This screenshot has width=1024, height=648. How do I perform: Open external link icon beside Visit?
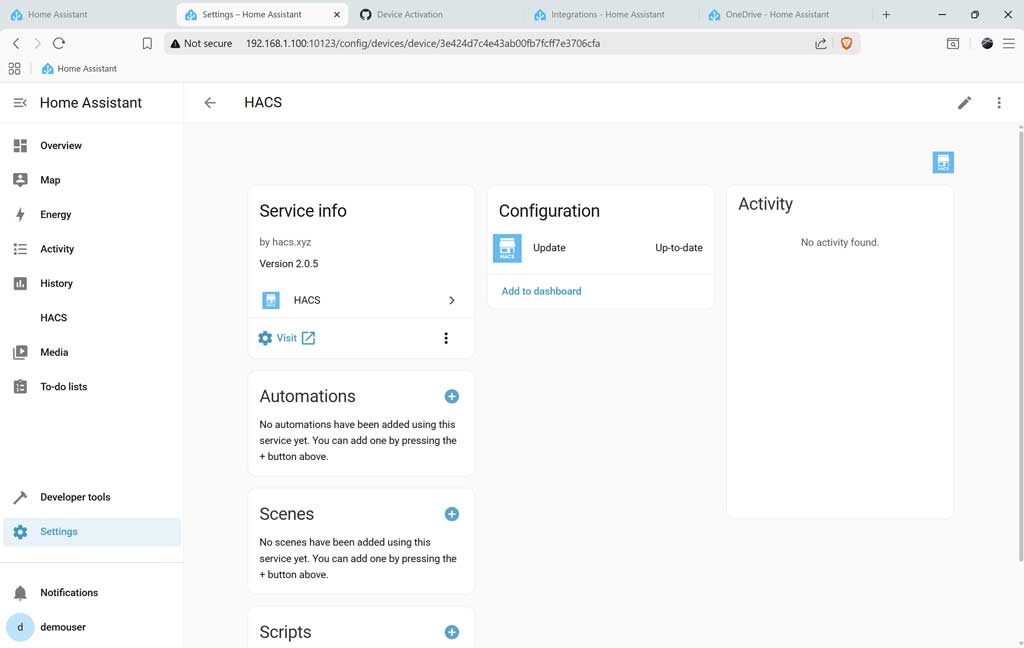308,338
